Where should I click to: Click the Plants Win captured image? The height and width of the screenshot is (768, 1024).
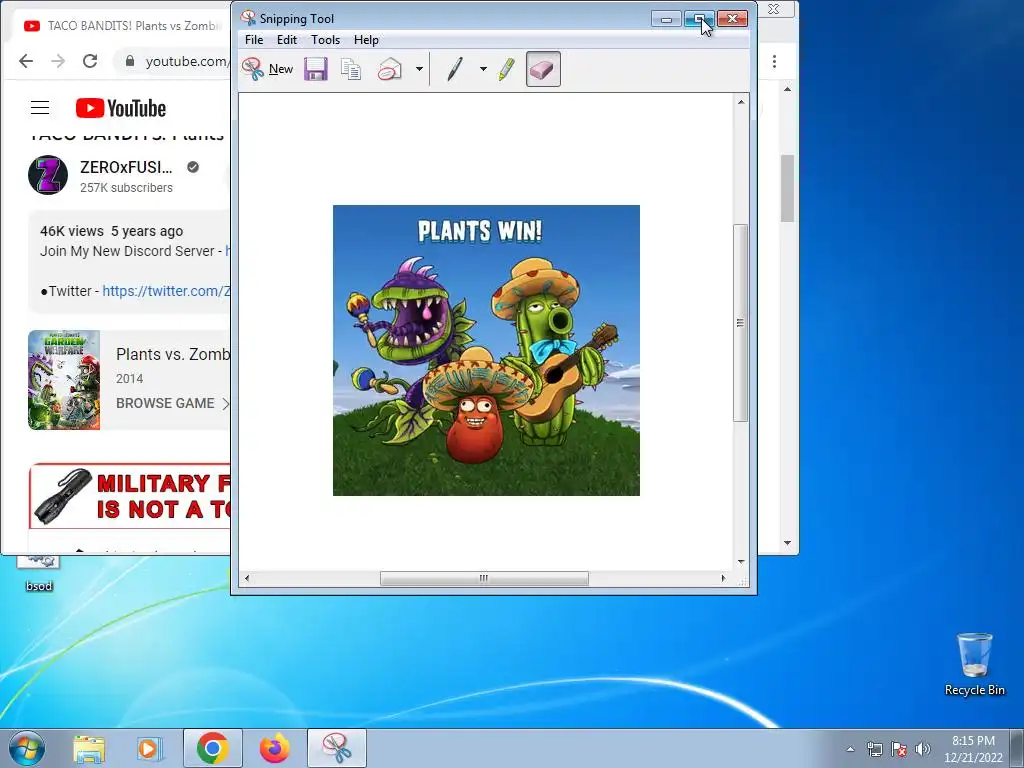pyautogui.click(x=486, y=350)
